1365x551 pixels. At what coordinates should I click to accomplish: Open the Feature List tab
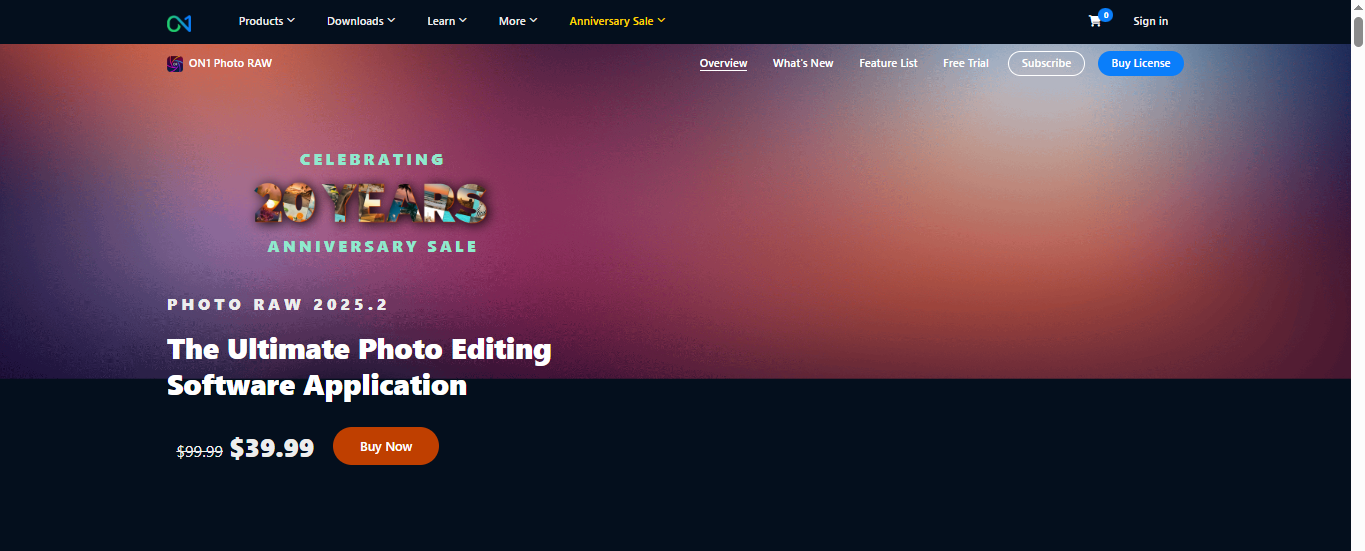pyautogui.click(x=888, y=63)
